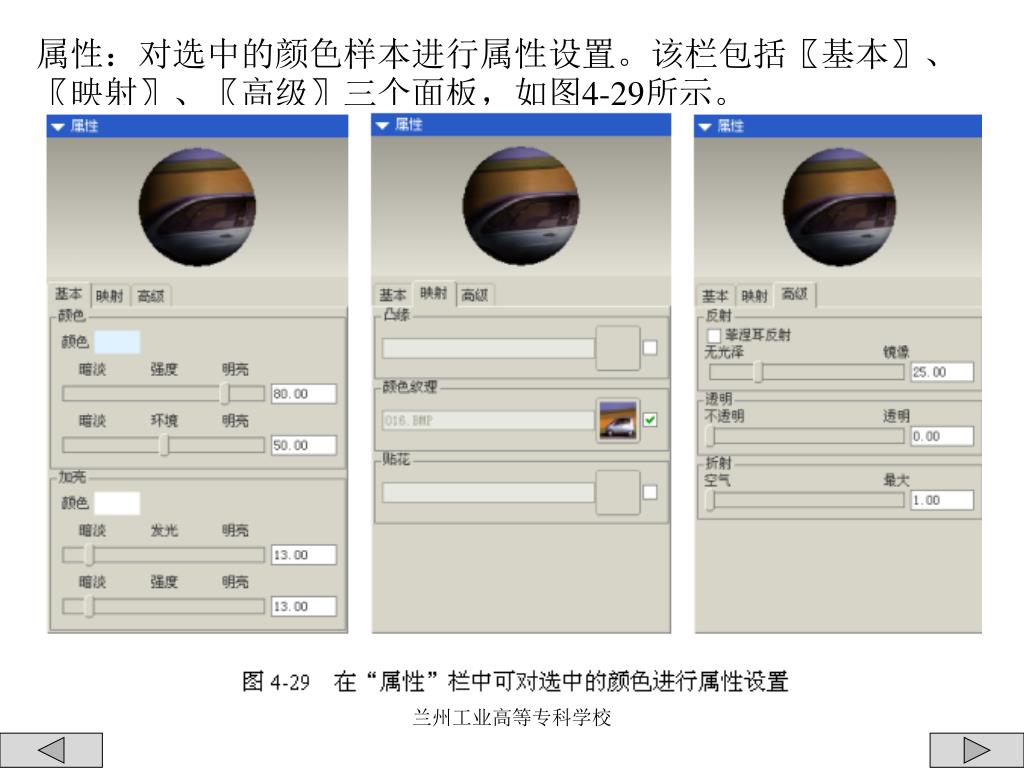
Task: Click the 兰州工业高等专科学校 footer text
Action: [512, 718]
